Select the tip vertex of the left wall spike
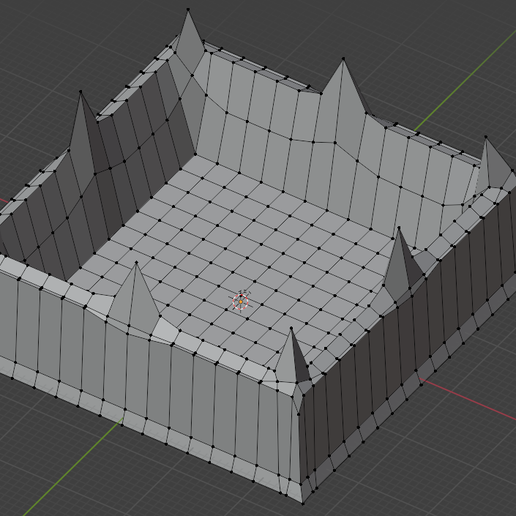Viewport: 516px width, 516px height. [x=80, y=91]
